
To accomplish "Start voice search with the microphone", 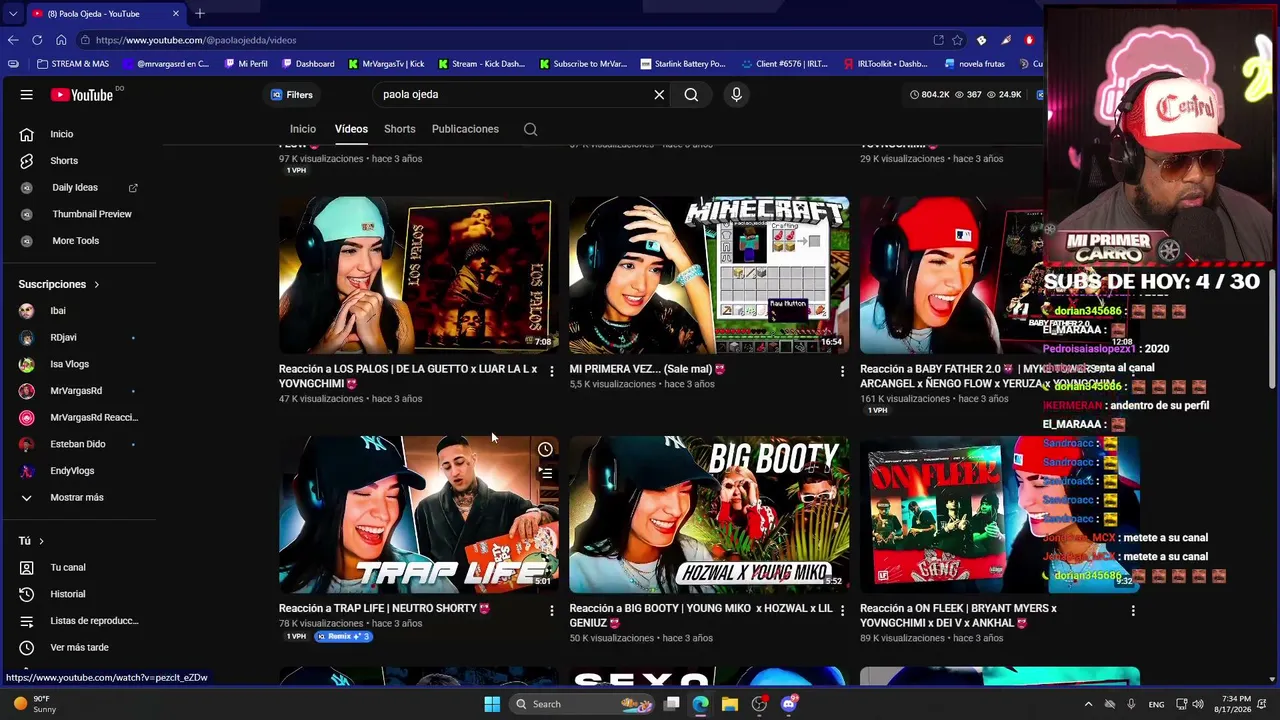I will click(x=736, y=95).
